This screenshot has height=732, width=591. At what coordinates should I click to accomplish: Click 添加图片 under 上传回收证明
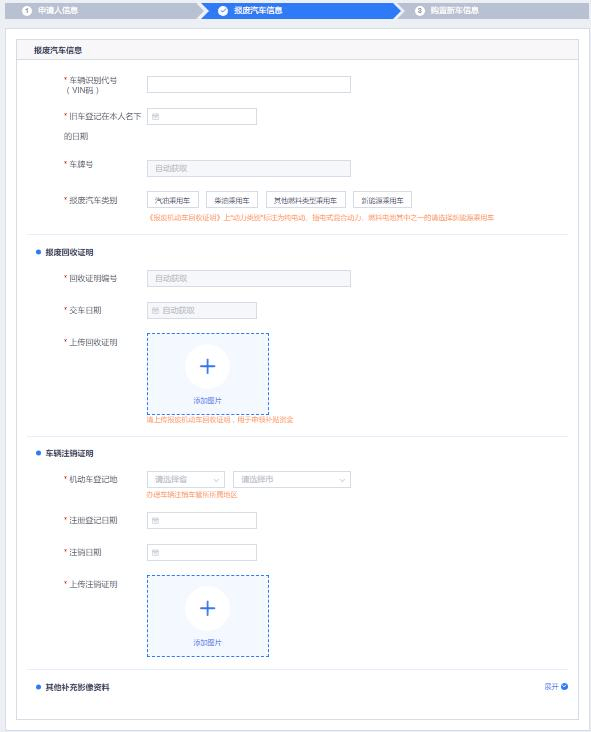pyautogui.click(x=207, y=401)
